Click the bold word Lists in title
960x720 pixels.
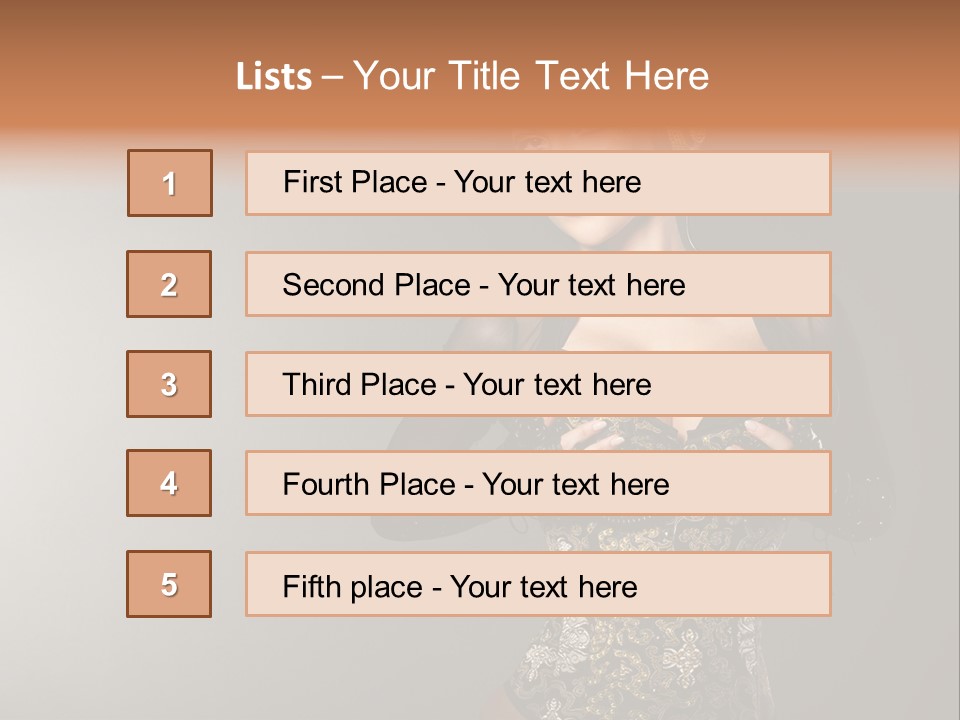click(x=274, y=77)
